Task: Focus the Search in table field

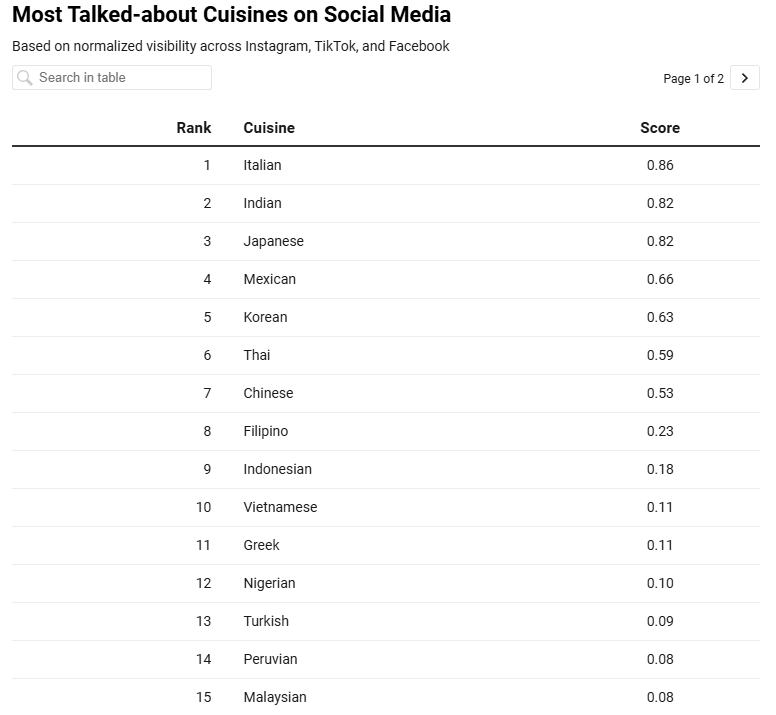Action: pos(112,78)
